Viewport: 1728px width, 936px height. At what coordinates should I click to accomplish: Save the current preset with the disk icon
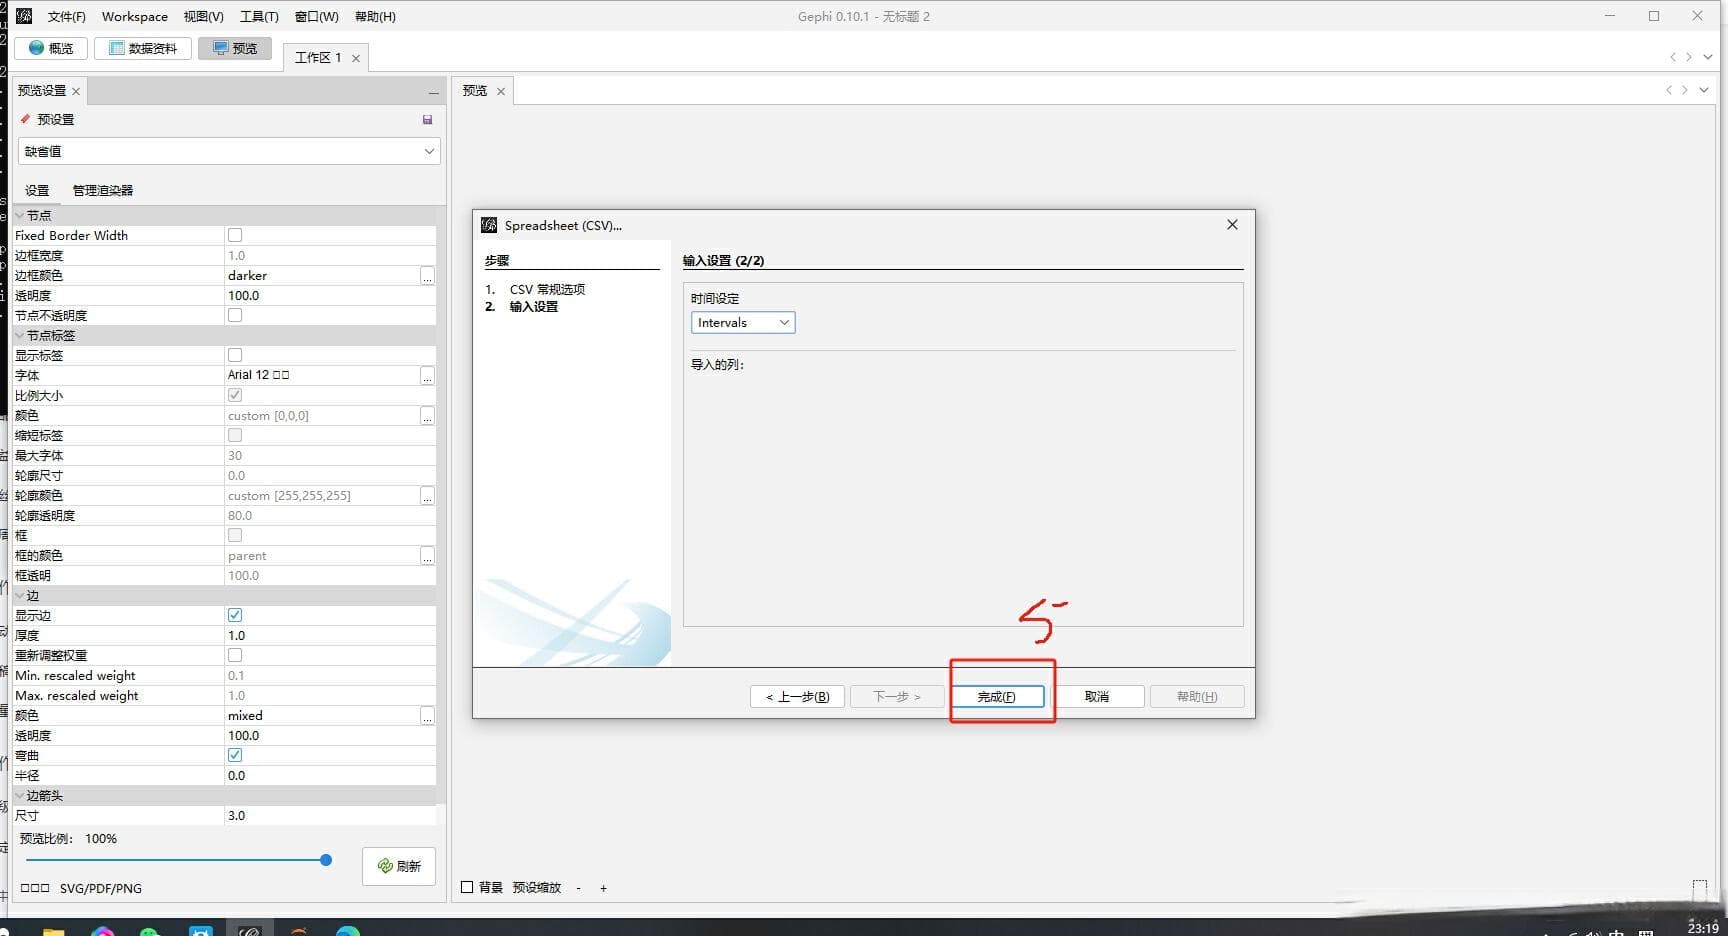pos(427,119)
